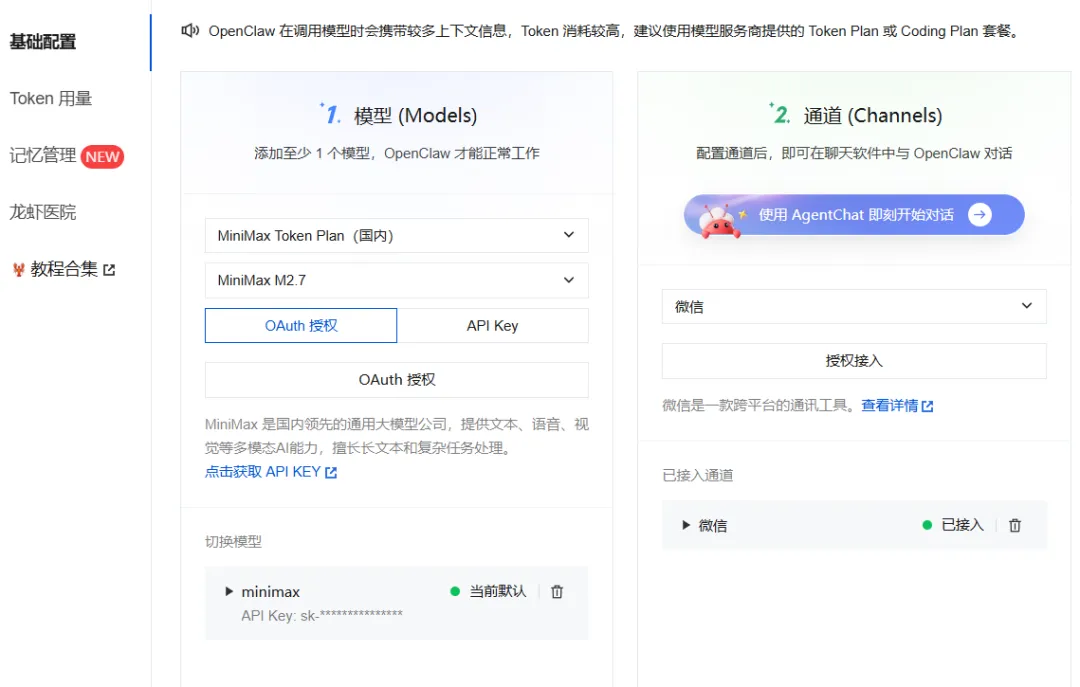
Task: Delete the connected 微信 channel
Action: pos(1015,526)
